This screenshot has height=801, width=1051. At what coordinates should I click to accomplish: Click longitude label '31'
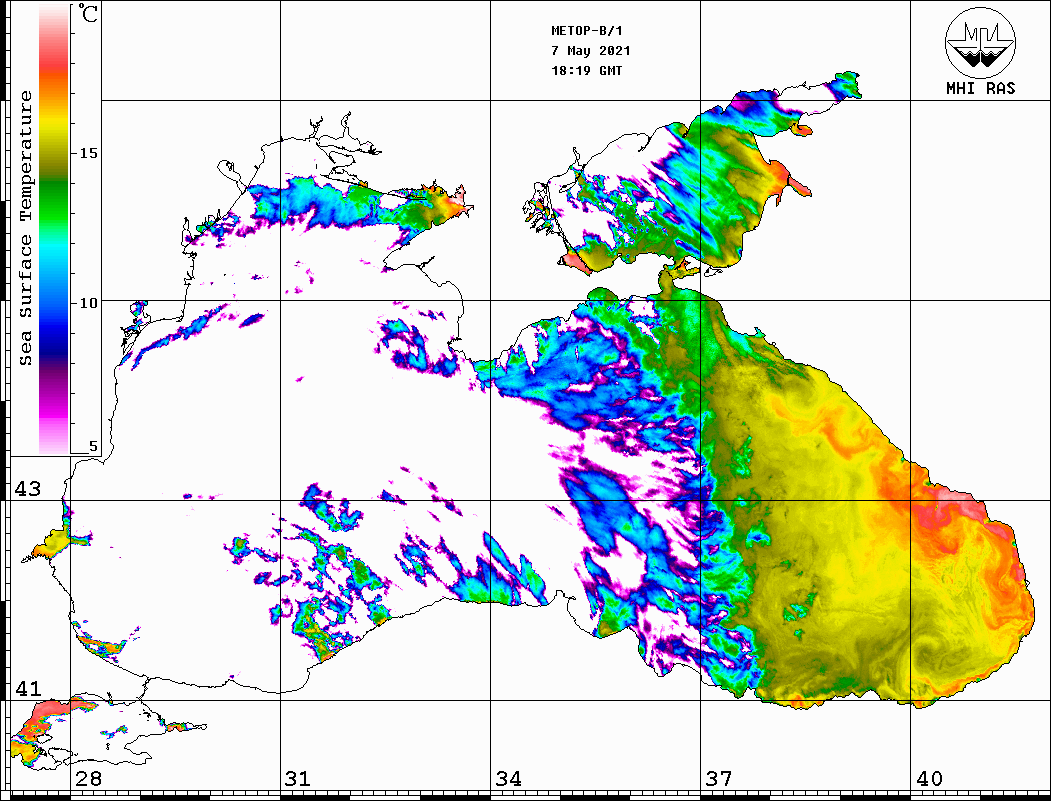point(298,779)
